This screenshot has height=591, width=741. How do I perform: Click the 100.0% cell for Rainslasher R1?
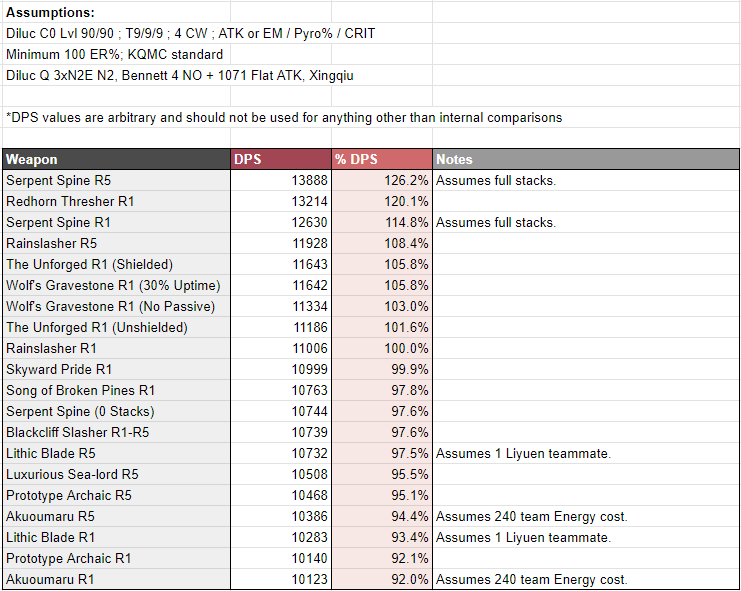point(382,349)
